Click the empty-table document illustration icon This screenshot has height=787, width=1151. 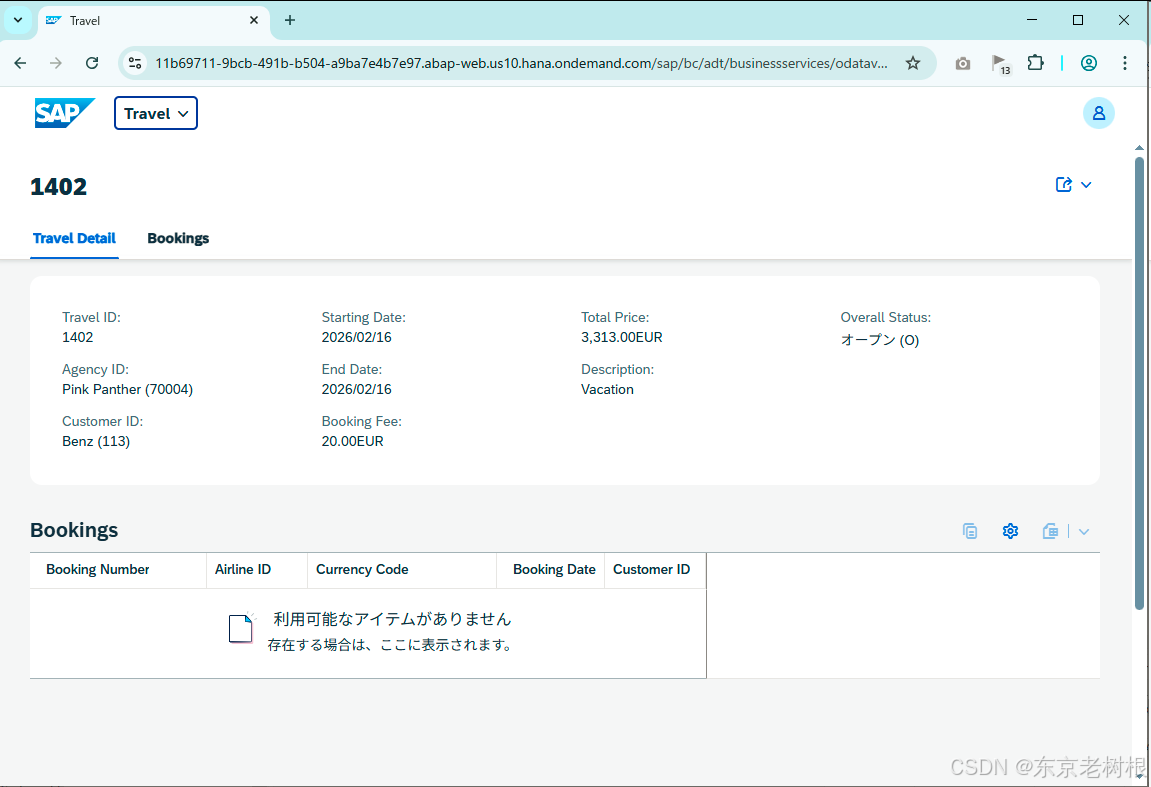pyautogui.click(x=241, y=628)
